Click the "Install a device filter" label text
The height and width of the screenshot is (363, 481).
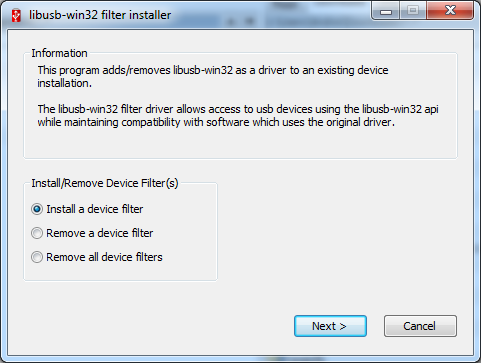[95, 209]
